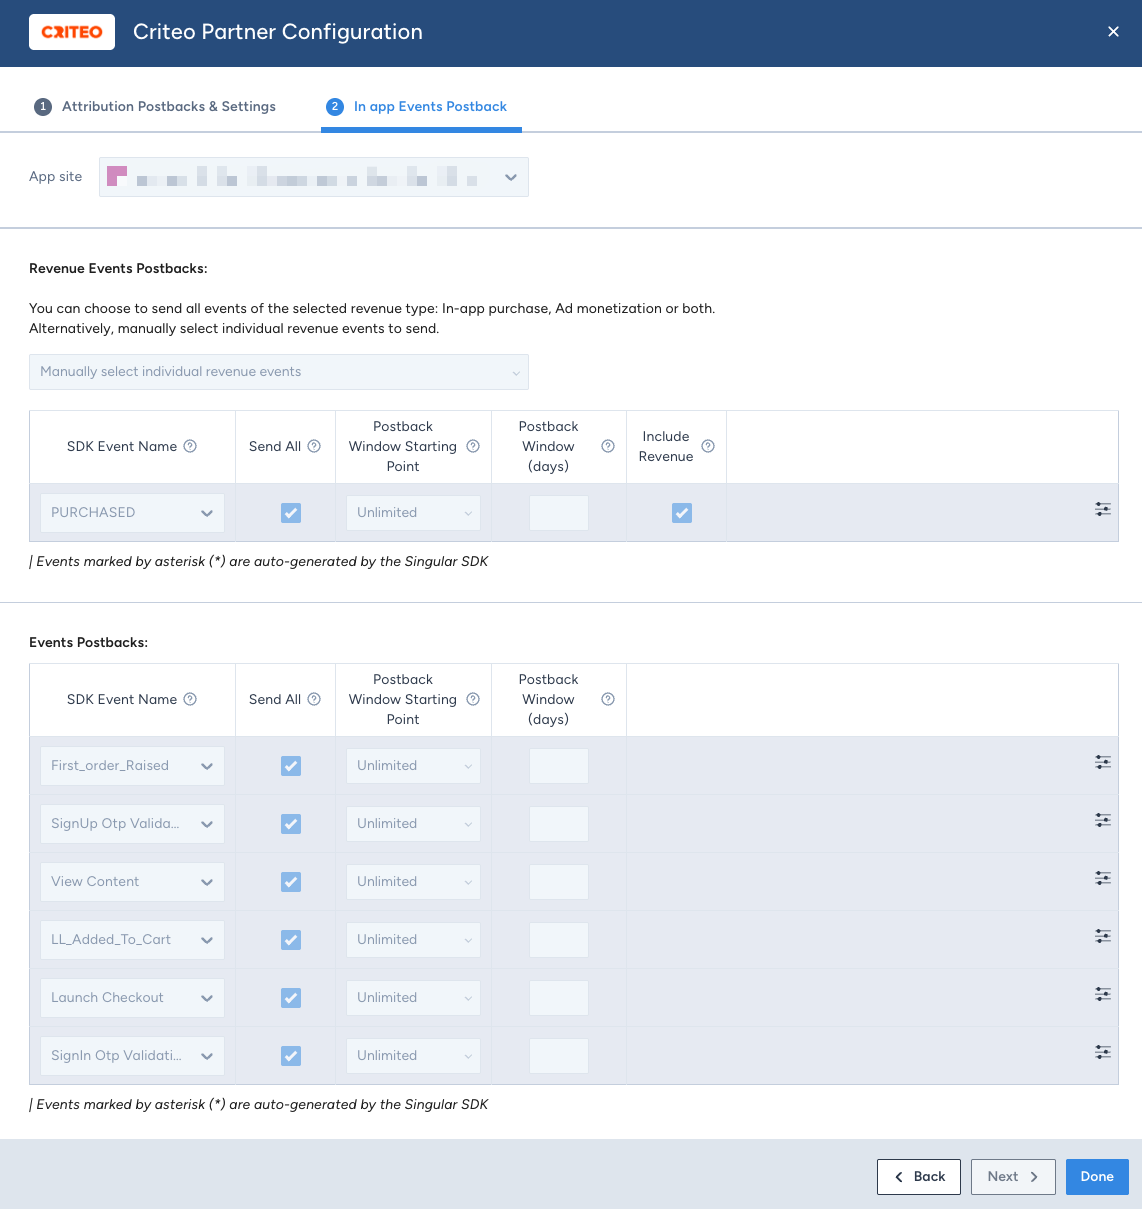Toggle Send All for SignIn Otp Validation
This screenshot has width=1142, height=1209.
coord(291,1056)
